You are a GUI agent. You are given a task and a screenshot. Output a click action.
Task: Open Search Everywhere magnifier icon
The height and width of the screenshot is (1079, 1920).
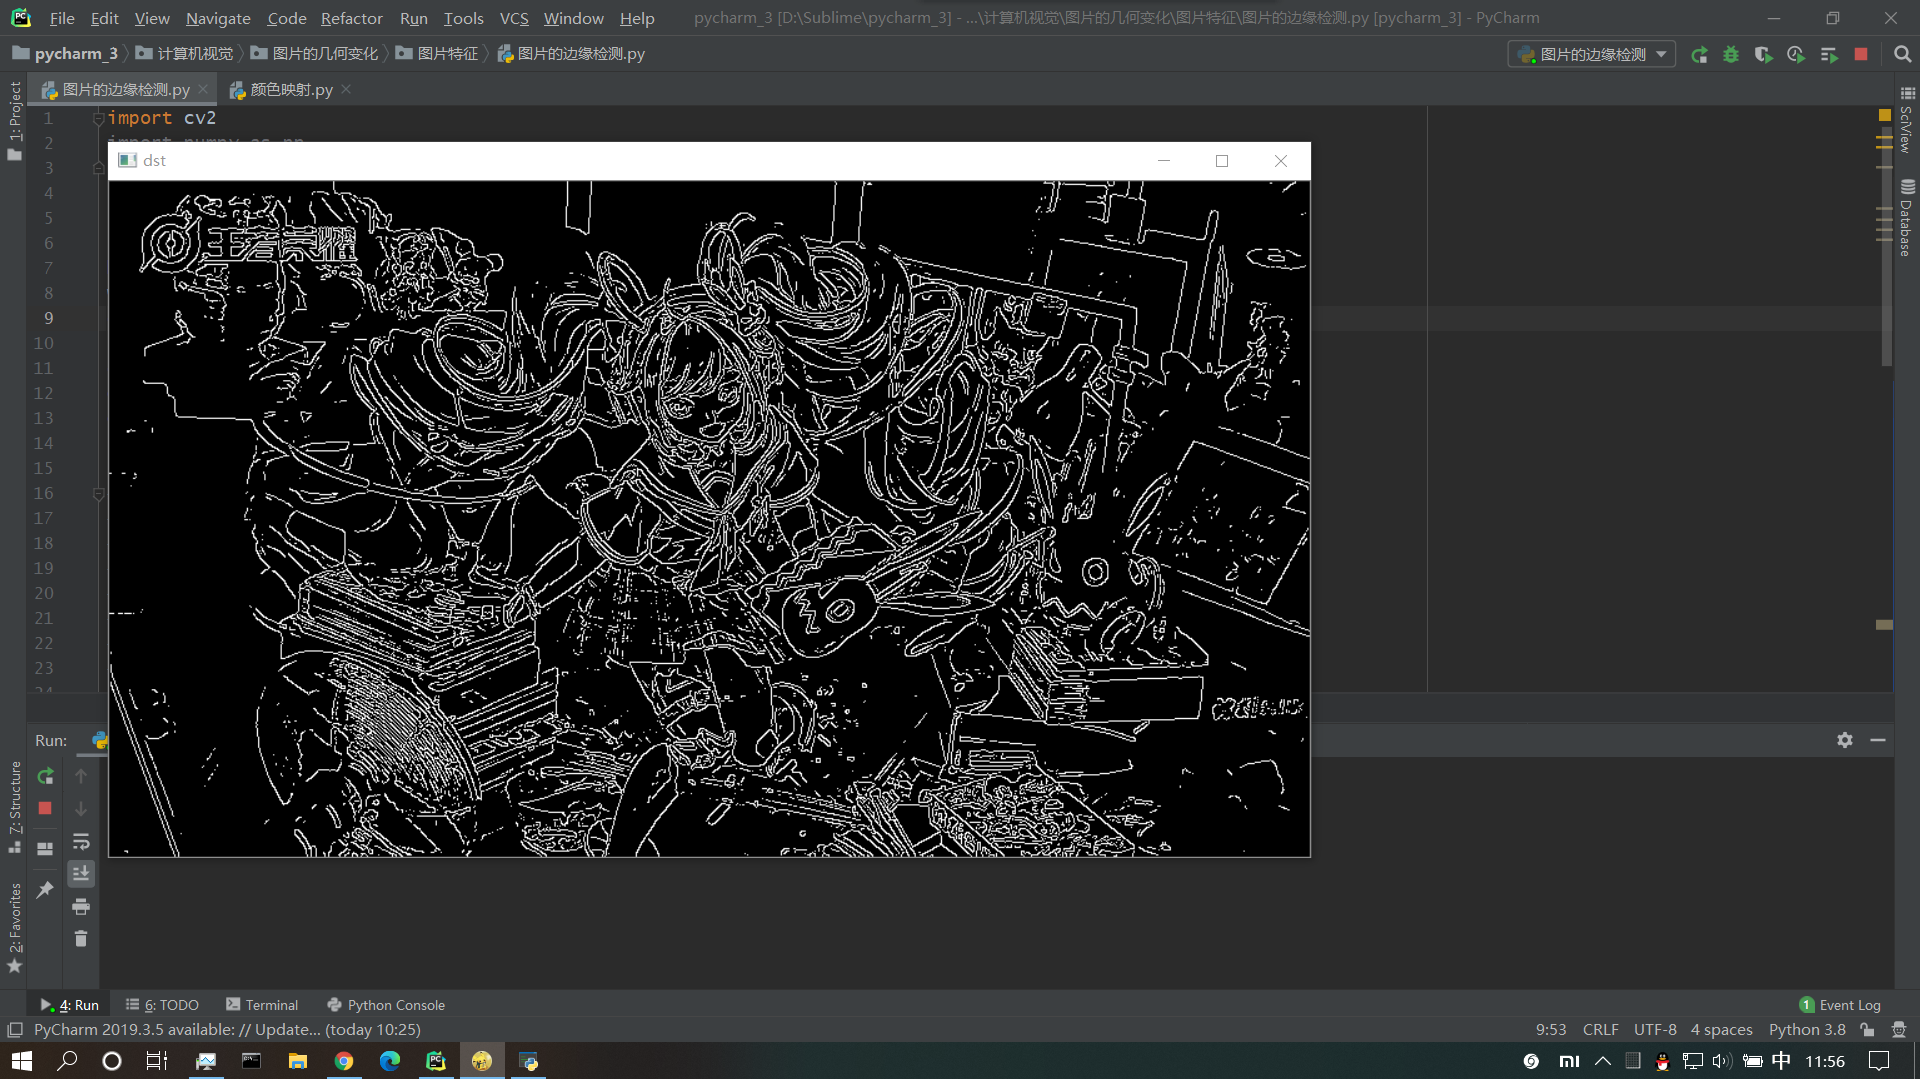click(x=1902, y=55)
